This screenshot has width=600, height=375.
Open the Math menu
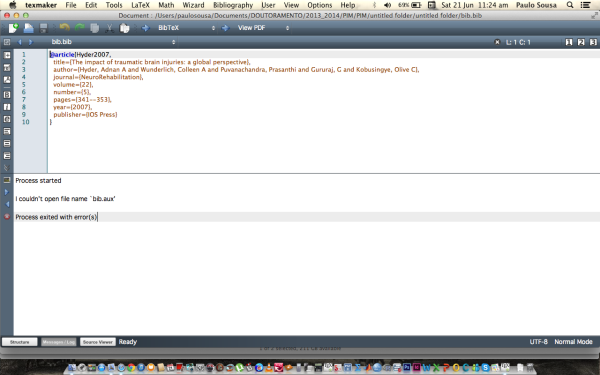click(x=166, y=5)
